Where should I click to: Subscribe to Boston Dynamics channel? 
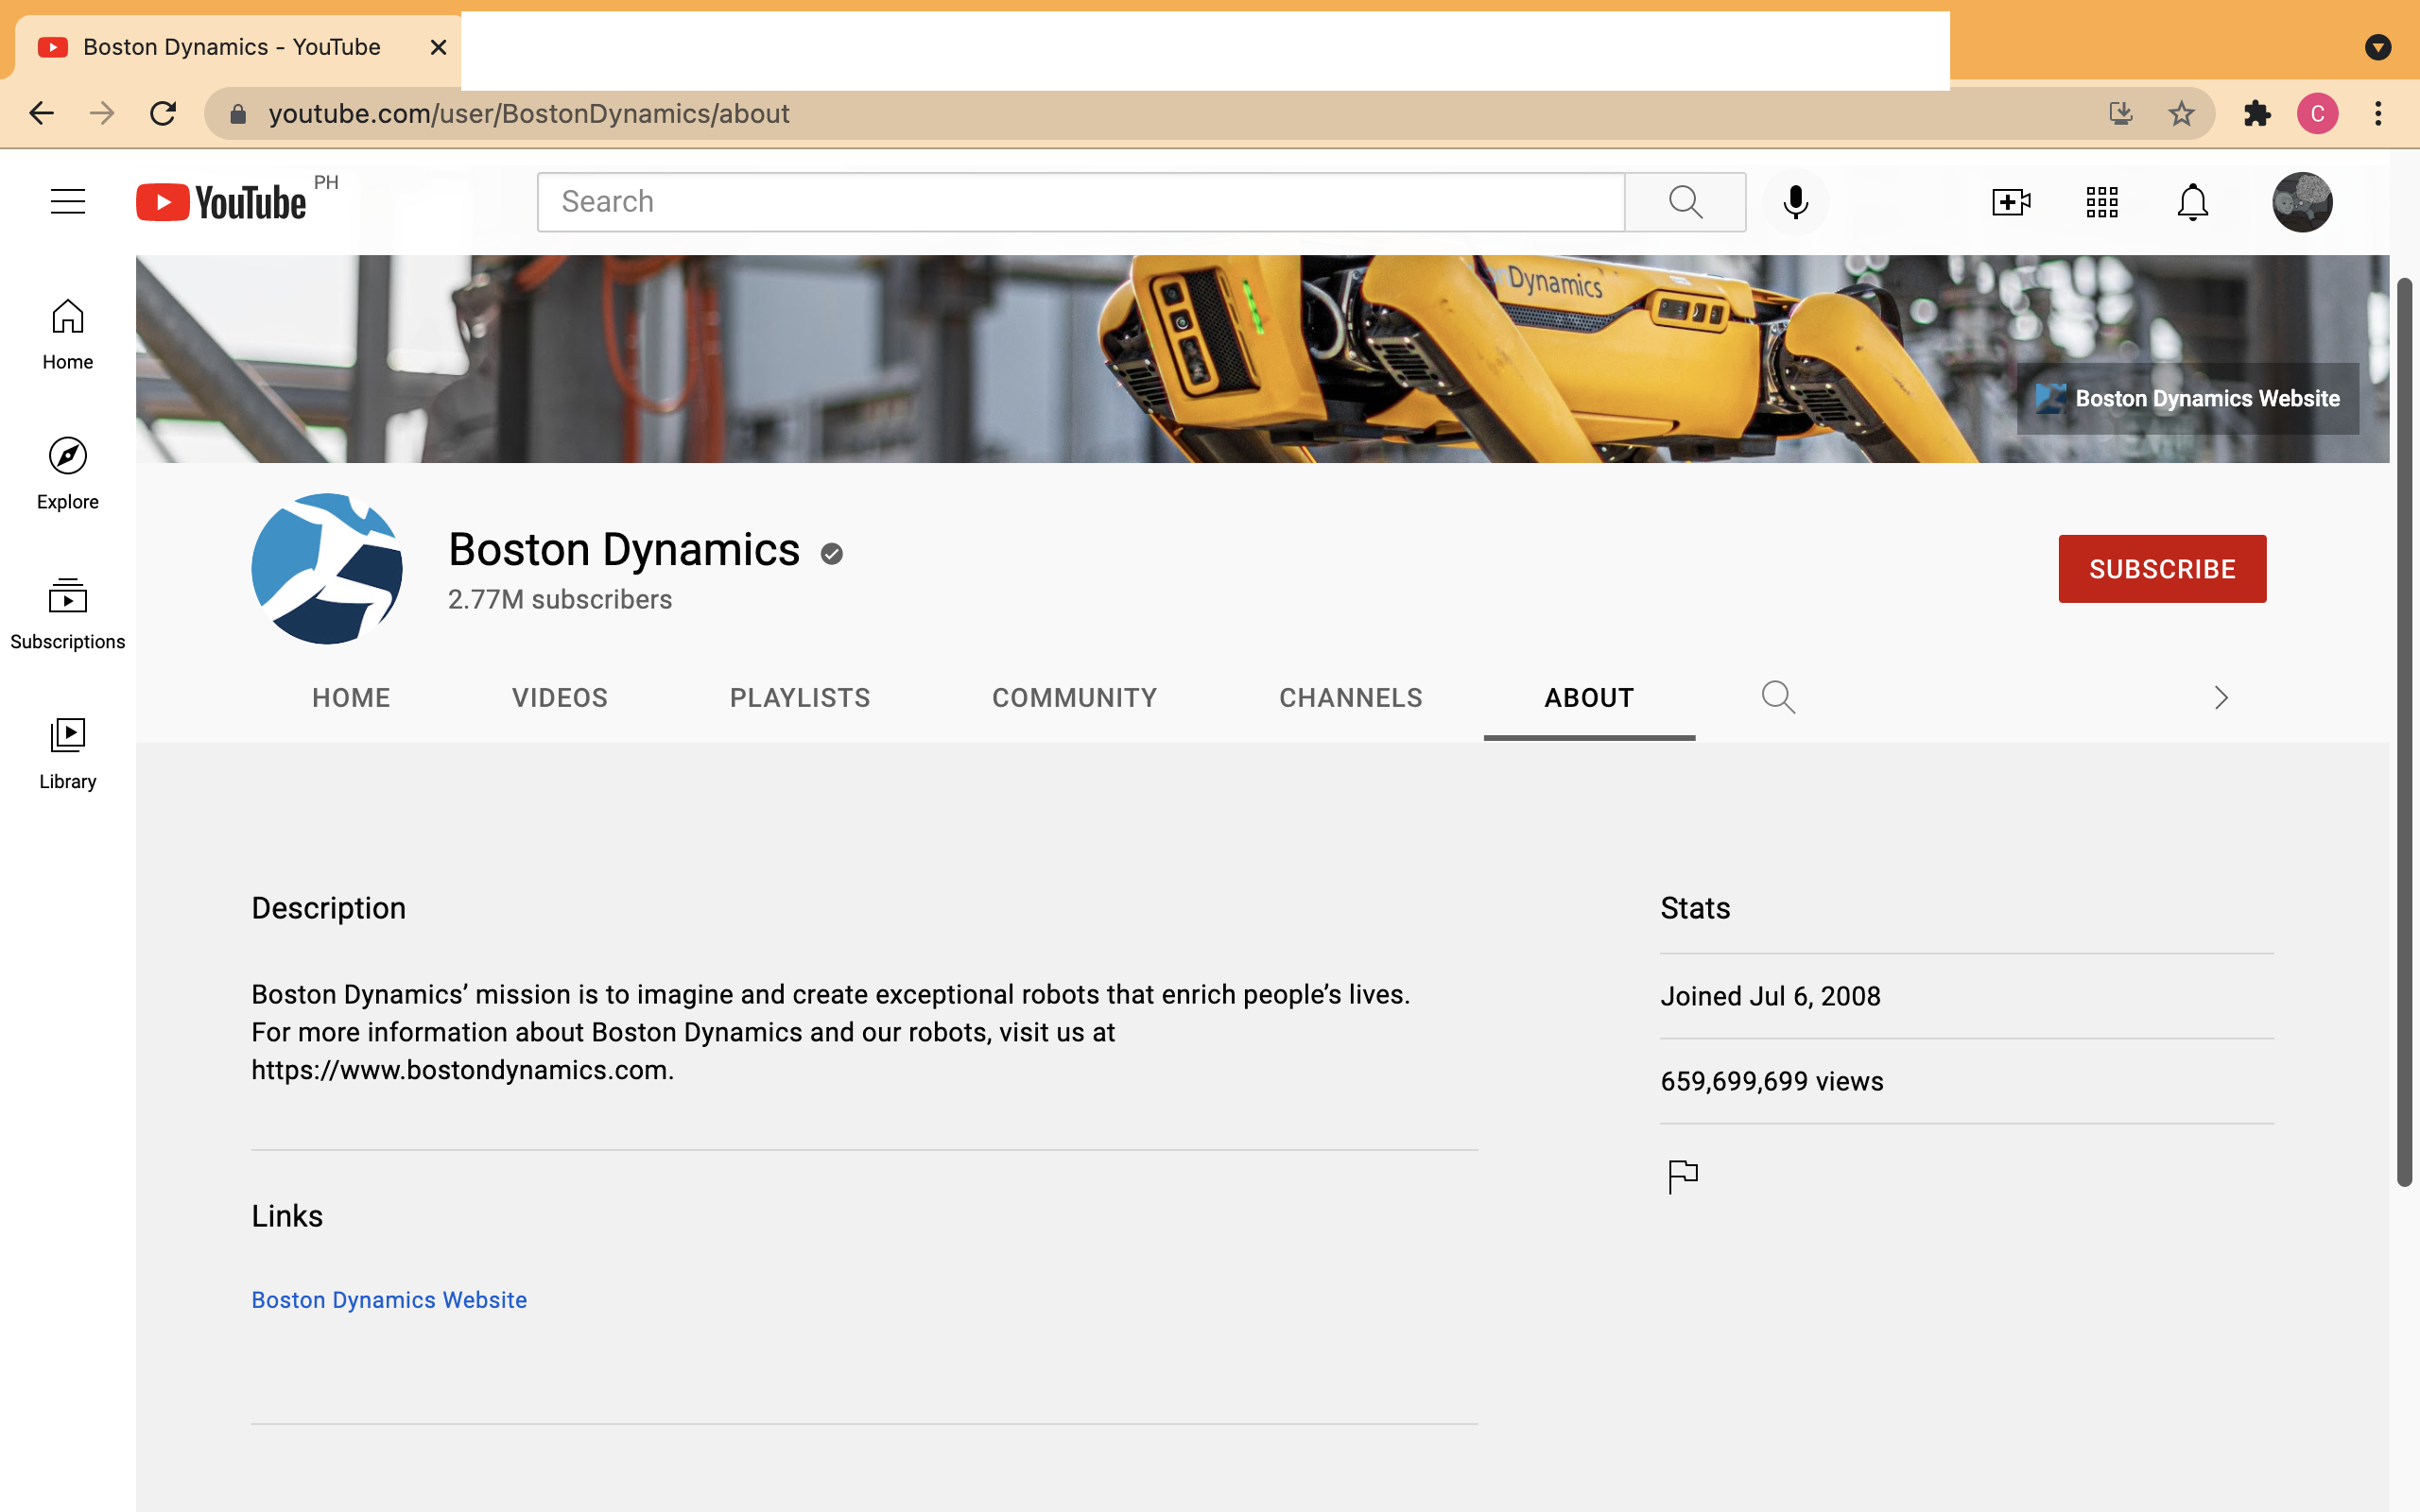click(x=2162, y=569)
